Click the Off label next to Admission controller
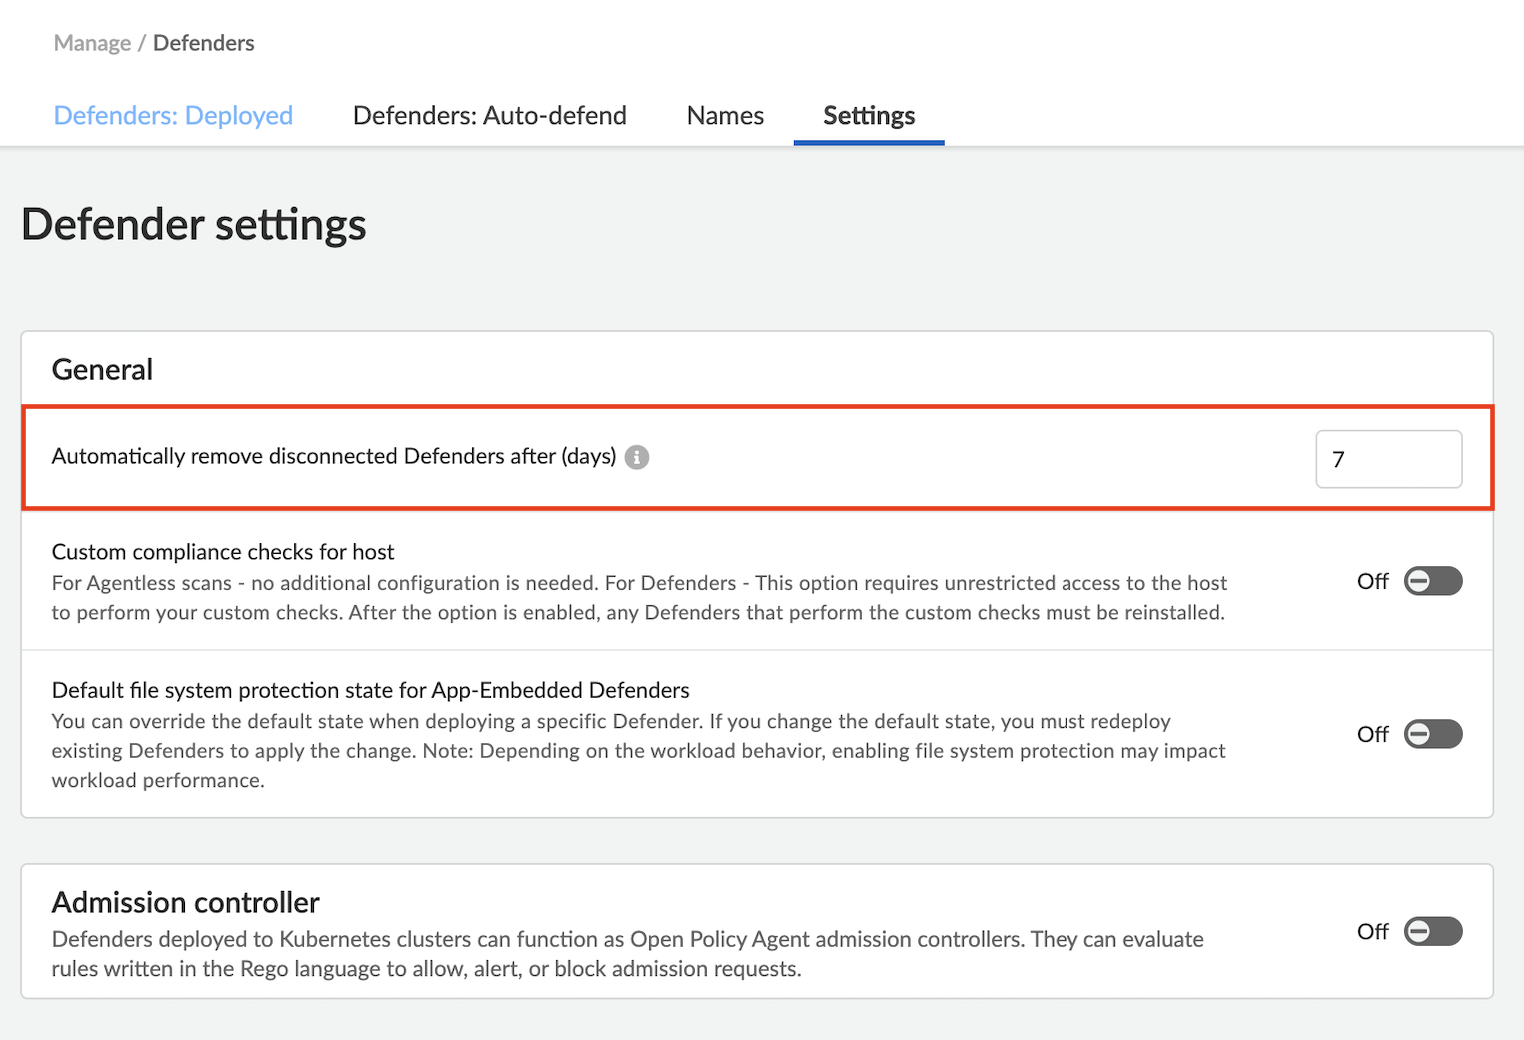This screenshot has width=1524, height=1040. point(1372,931)
